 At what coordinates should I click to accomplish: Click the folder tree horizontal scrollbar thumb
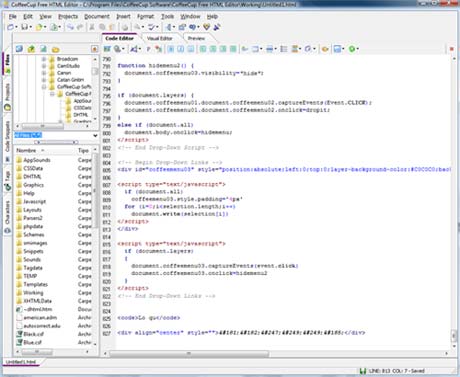click(x=42, y=126)
